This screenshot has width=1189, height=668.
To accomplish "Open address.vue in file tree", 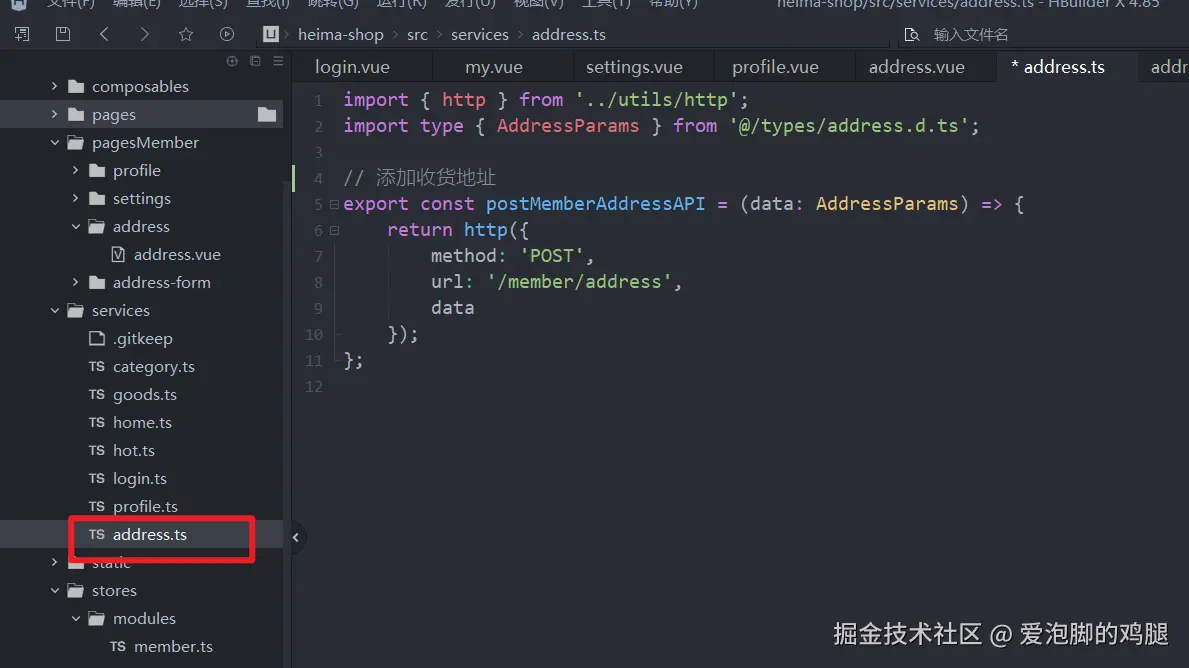I will [x=177, y=254].
